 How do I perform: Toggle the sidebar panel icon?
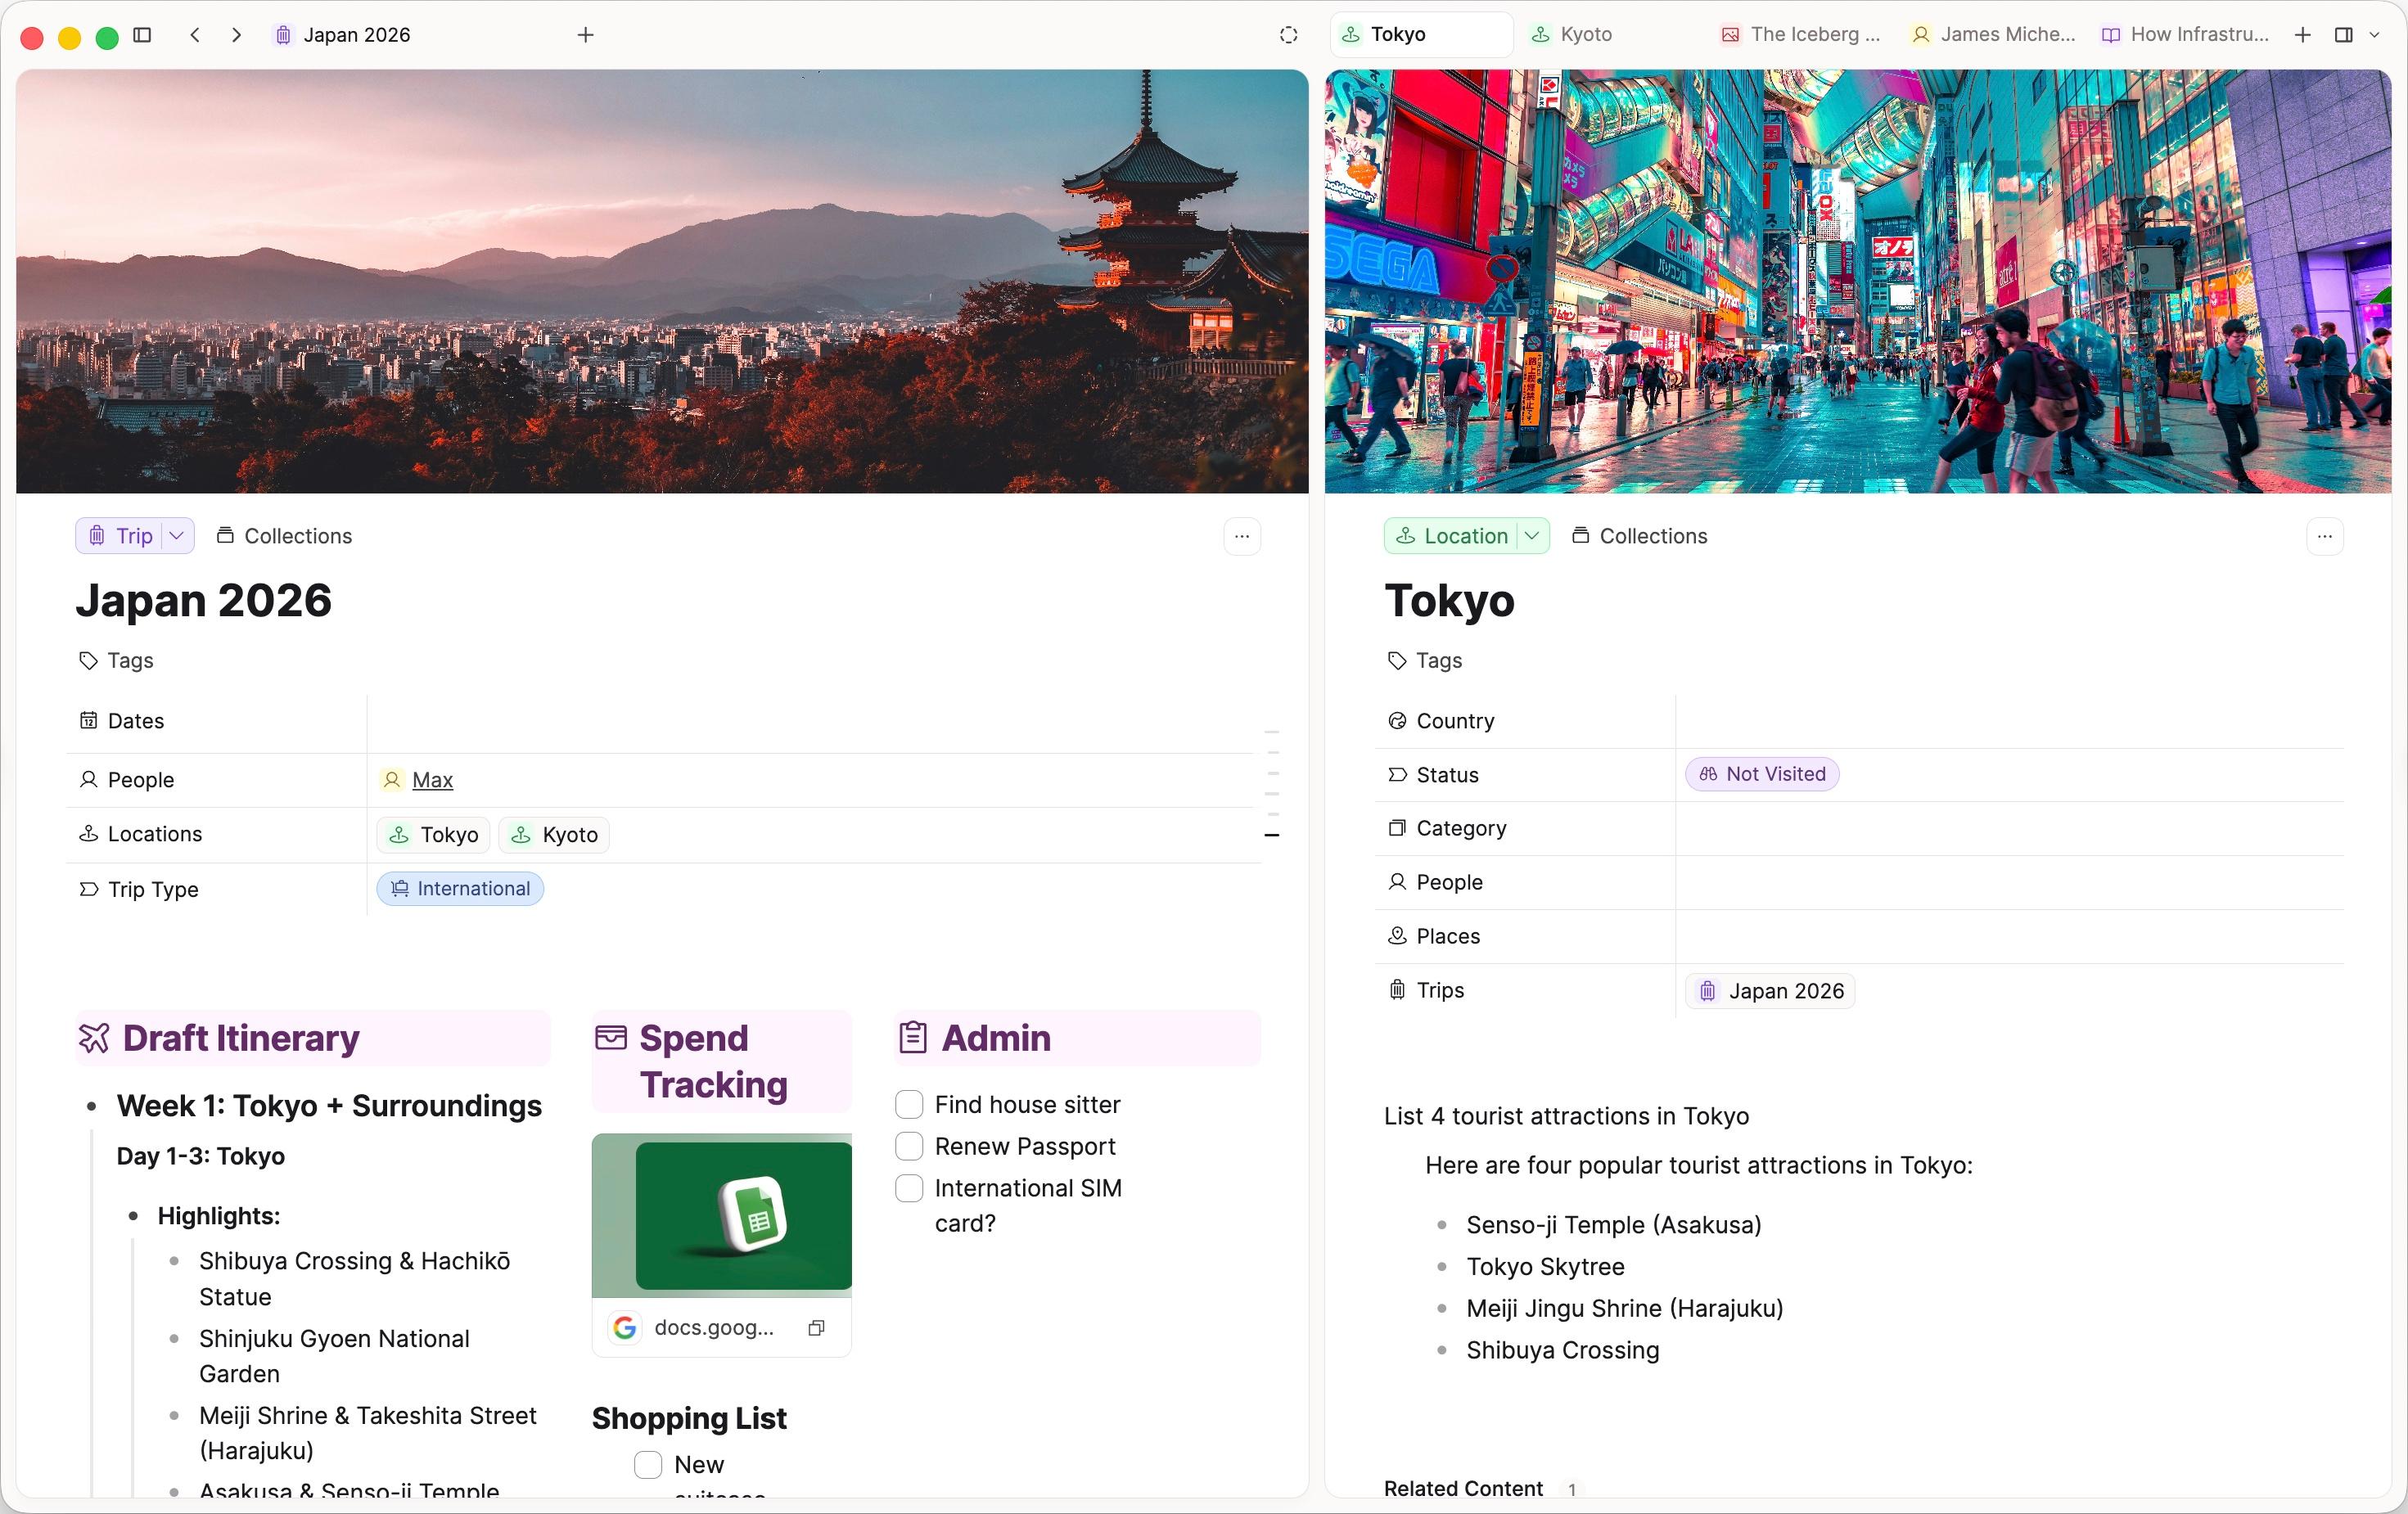click(142, 35)
